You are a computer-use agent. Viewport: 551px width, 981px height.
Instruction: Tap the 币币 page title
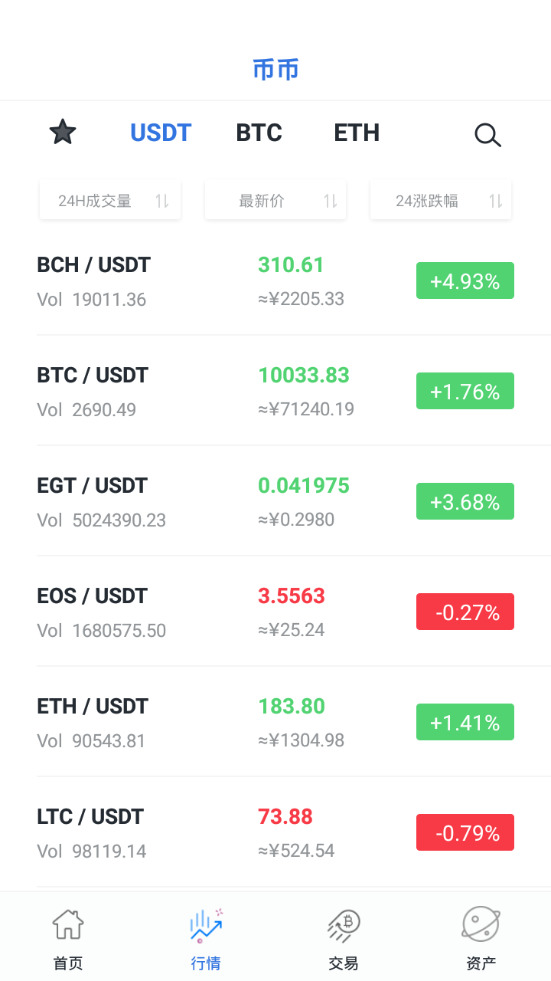276,69
